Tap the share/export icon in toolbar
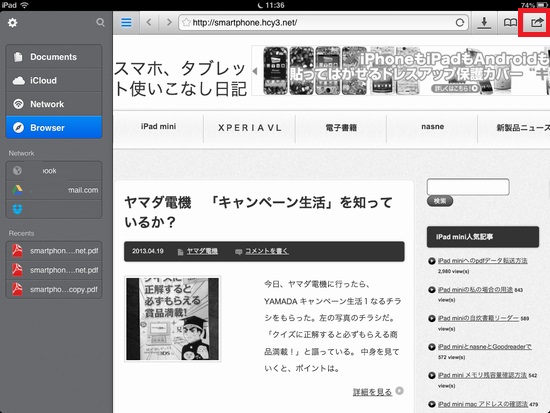This screenshot has height=413, width=550. 536,23
